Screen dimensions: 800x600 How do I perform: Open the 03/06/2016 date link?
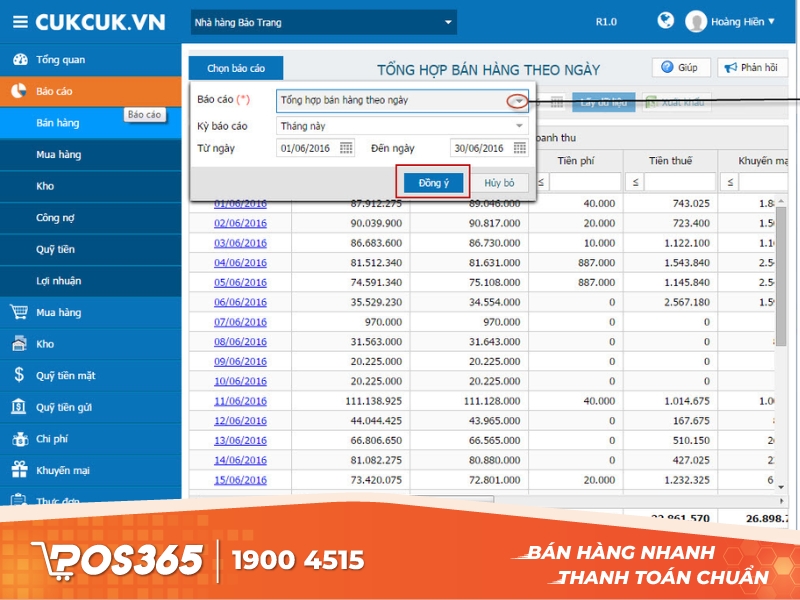pyautogui.click(x=240, y=243)
